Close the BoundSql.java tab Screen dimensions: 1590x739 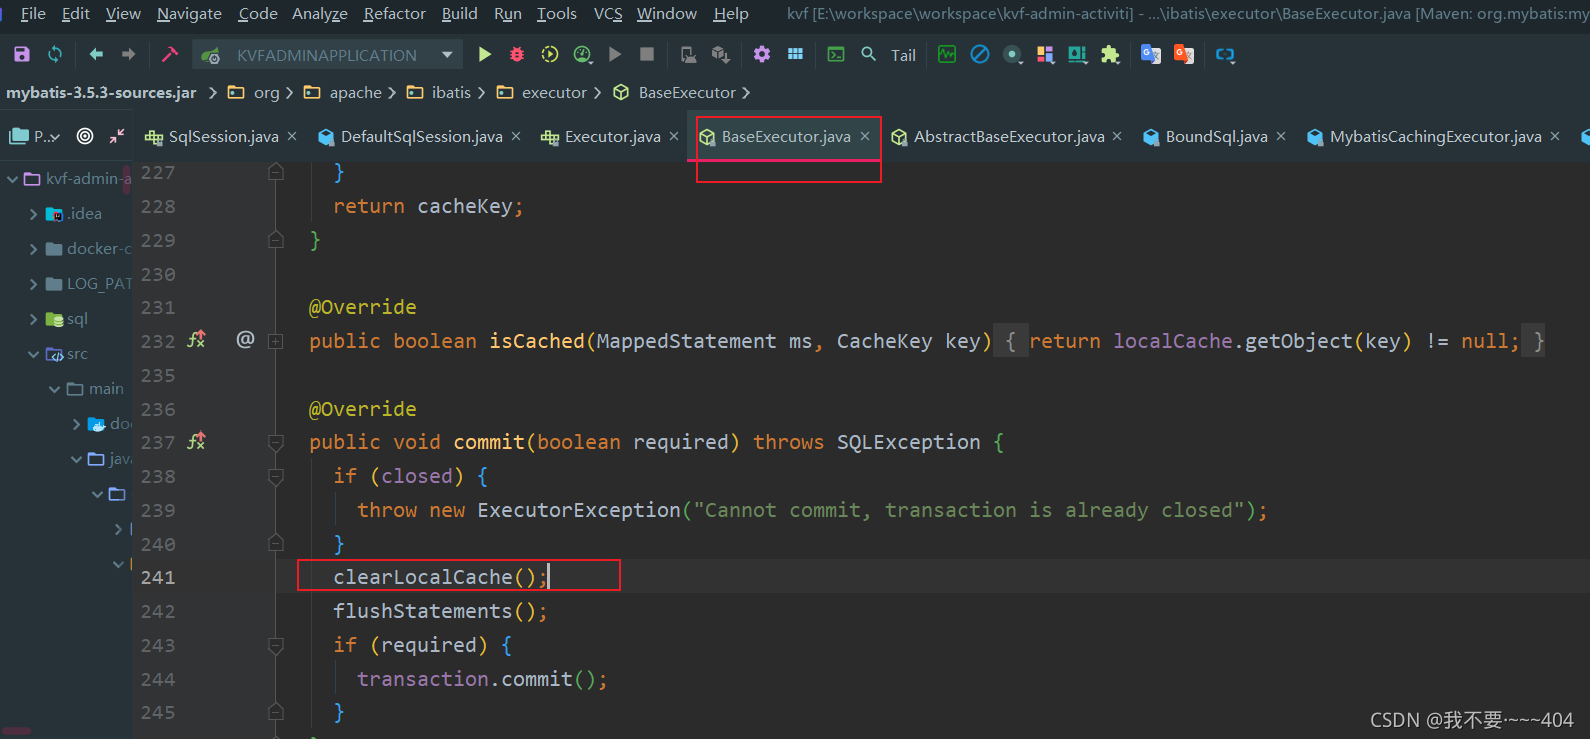tap(1281, 136)
